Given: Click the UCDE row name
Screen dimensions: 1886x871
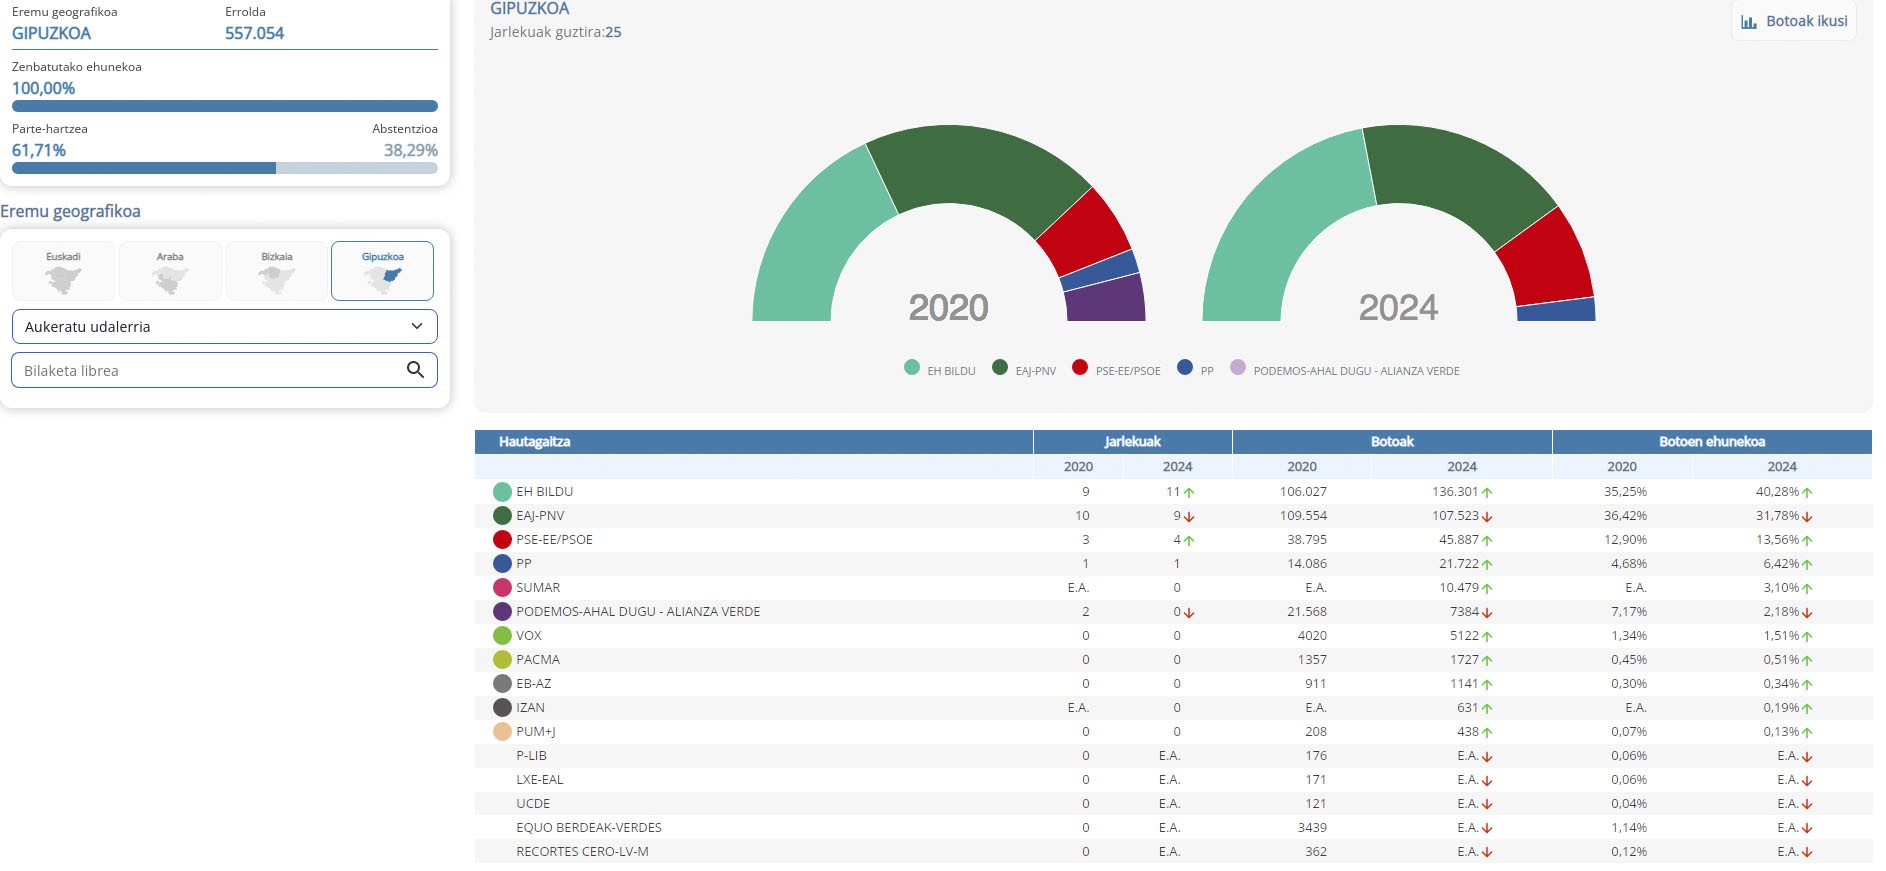Looking at the screenshot, I should coord(533,804).
